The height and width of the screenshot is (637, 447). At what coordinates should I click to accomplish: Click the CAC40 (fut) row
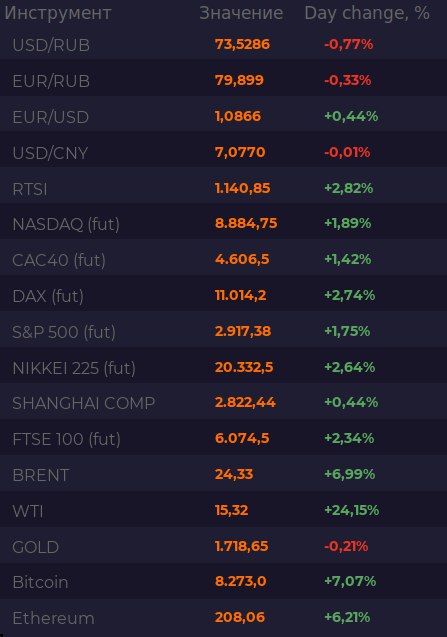(224, 259)
